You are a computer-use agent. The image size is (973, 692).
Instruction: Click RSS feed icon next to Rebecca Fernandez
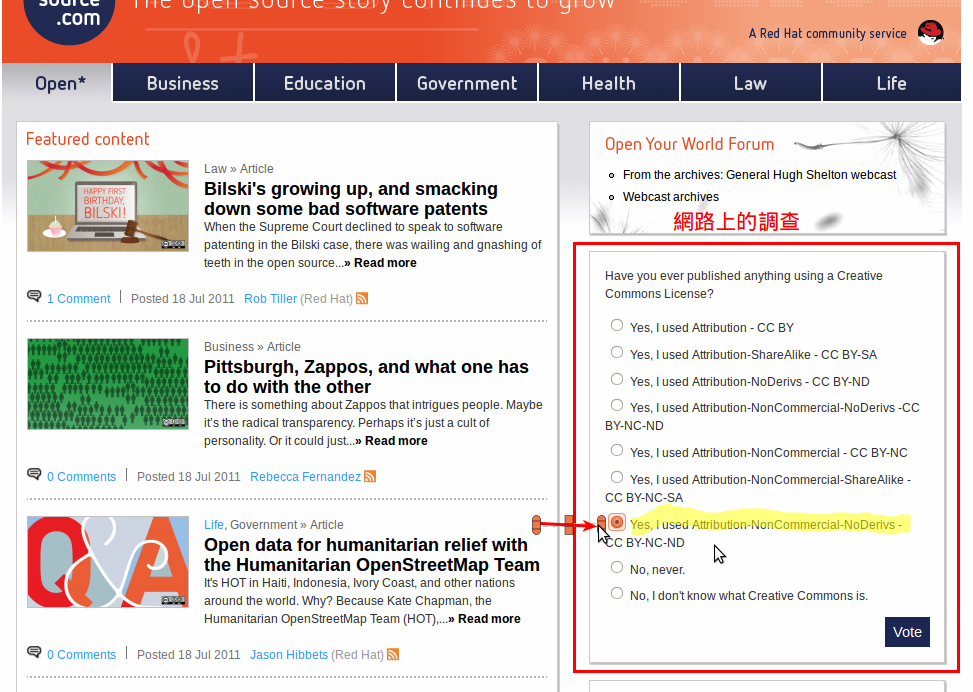tap(370, 477)
